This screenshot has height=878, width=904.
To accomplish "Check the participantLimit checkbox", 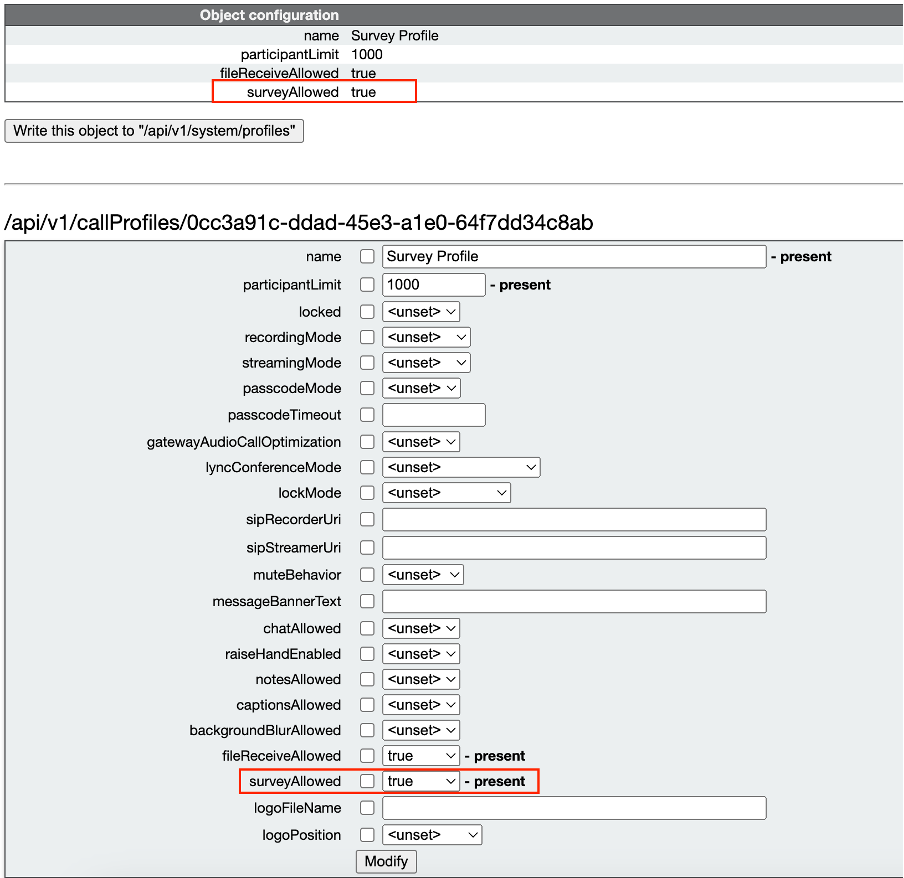I will coord(367,284).
